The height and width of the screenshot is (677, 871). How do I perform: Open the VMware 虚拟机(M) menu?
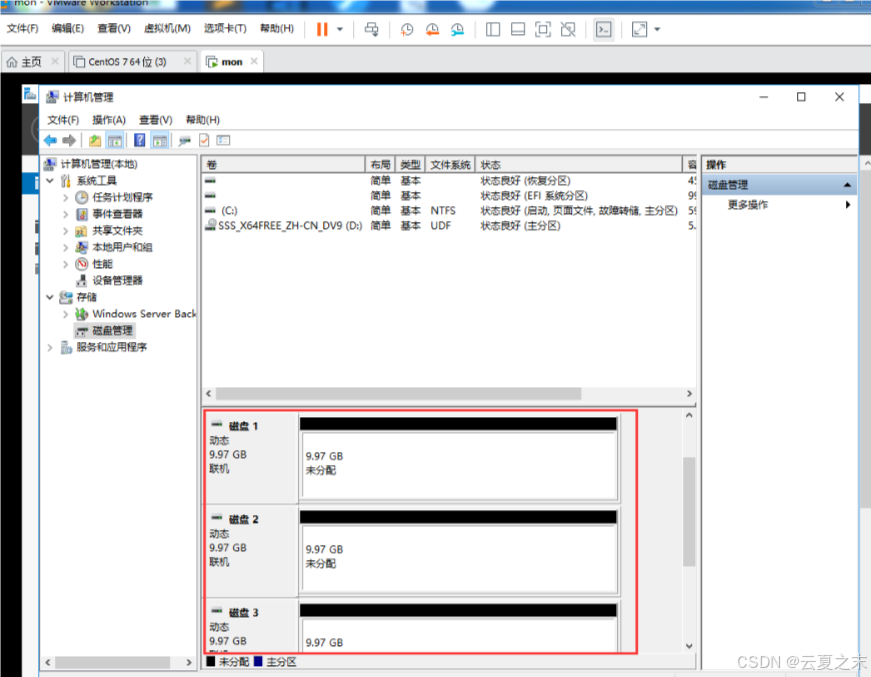[x=167, y=28]
